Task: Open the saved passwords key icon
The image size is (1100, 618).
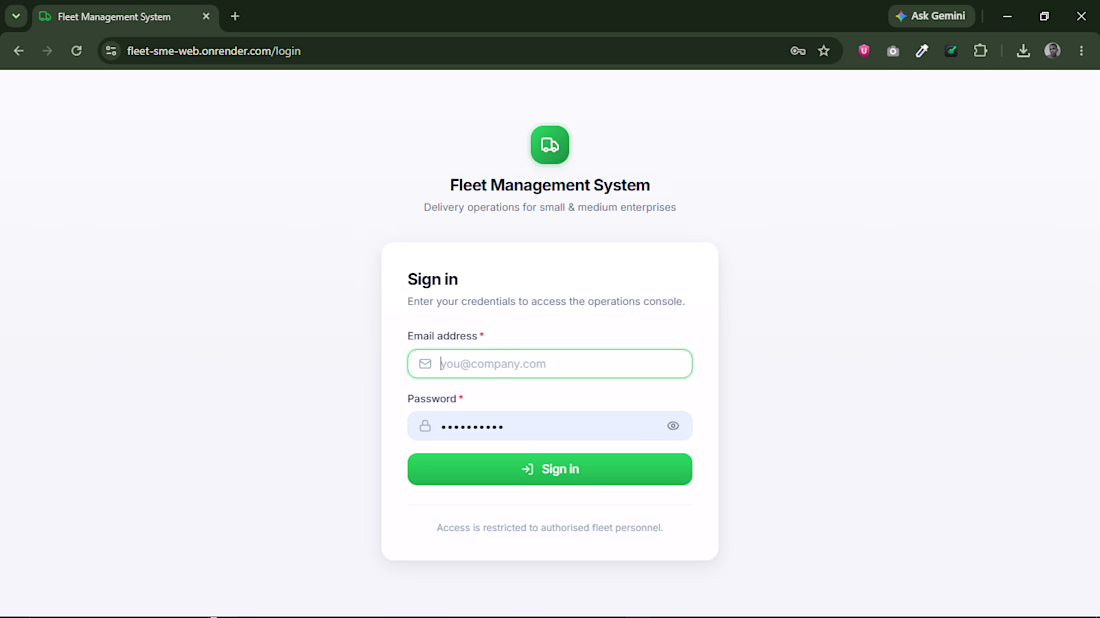Action: [x=798, y=51]
